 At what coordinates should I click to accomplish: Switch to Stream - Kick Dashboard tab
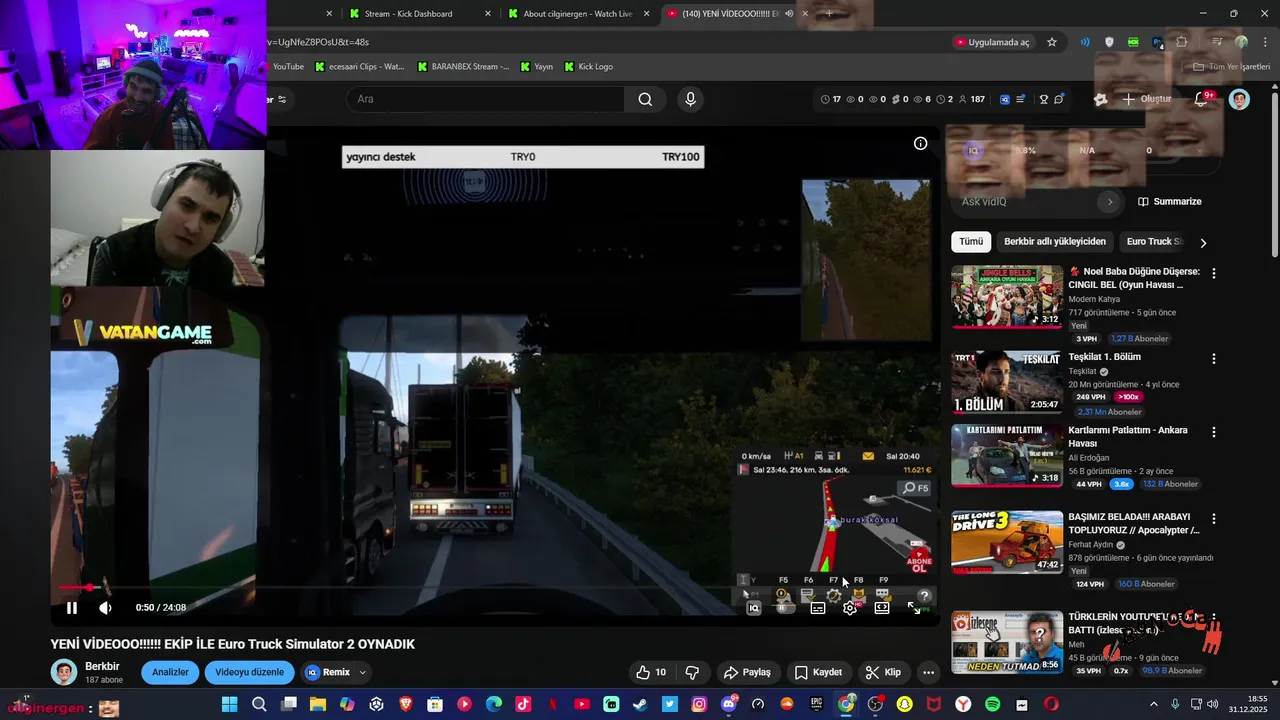coord(418,14)
